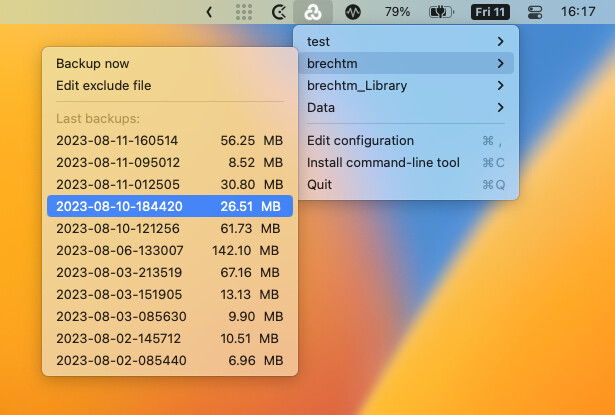
Task: Select backup 2023-08-06-133007
Action: (170, 250)
